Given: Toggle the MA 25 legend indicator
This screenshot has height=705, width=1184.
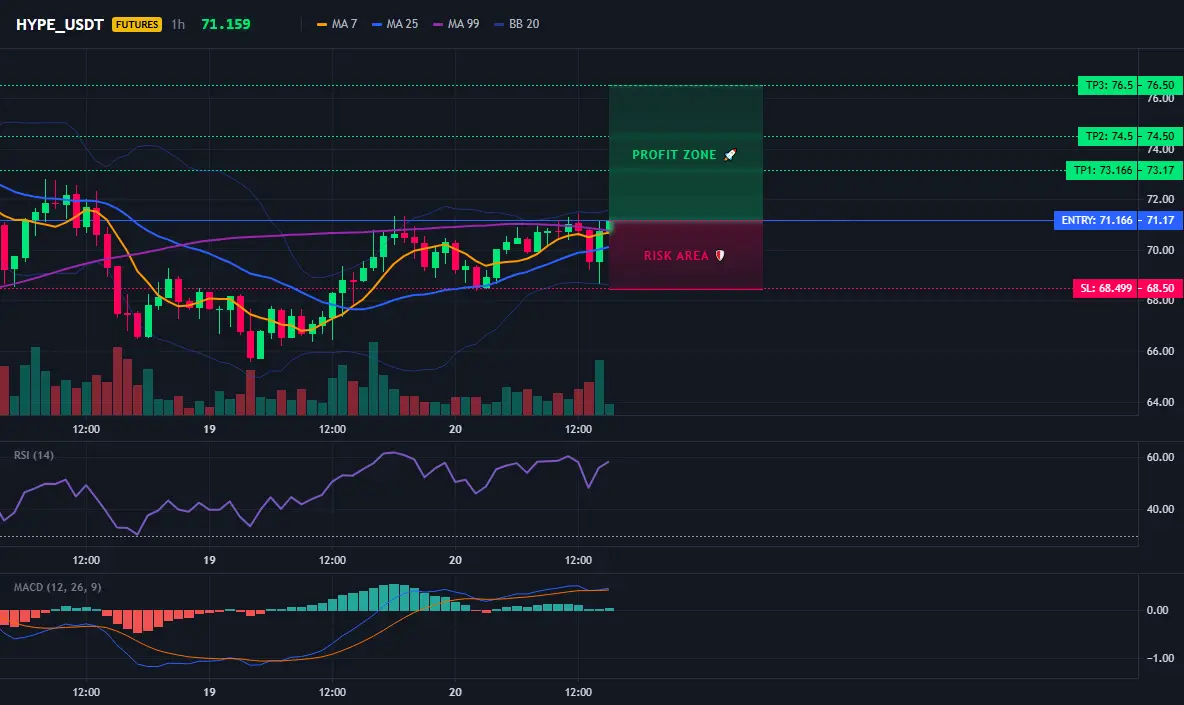Looking at the screenshot, I should pos(395,24).
